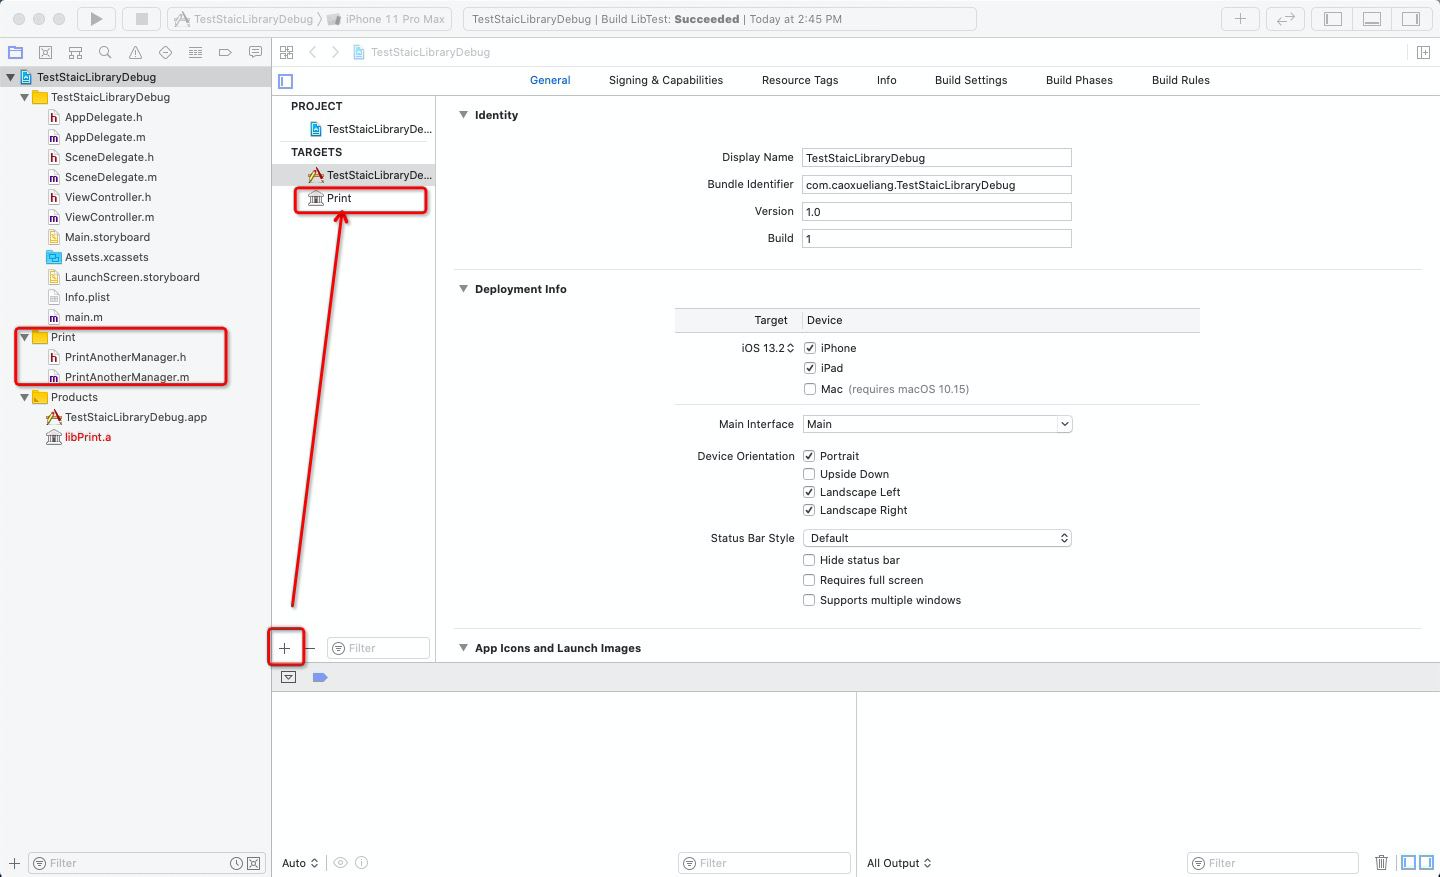This screenshot has height=877, width=1440.
Task: Open the Library with the plus toolbar button
Action: [x=1240, y=19]
